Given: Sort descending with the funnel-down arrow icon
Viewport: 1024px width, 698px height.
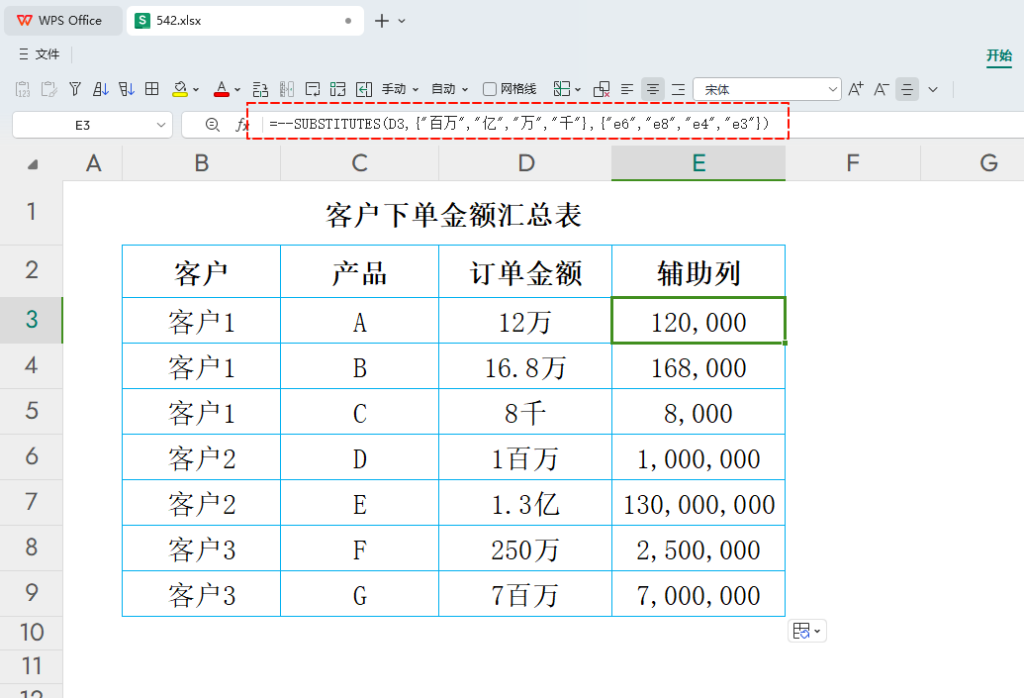Looking at the screenshot, I should 127,89.
